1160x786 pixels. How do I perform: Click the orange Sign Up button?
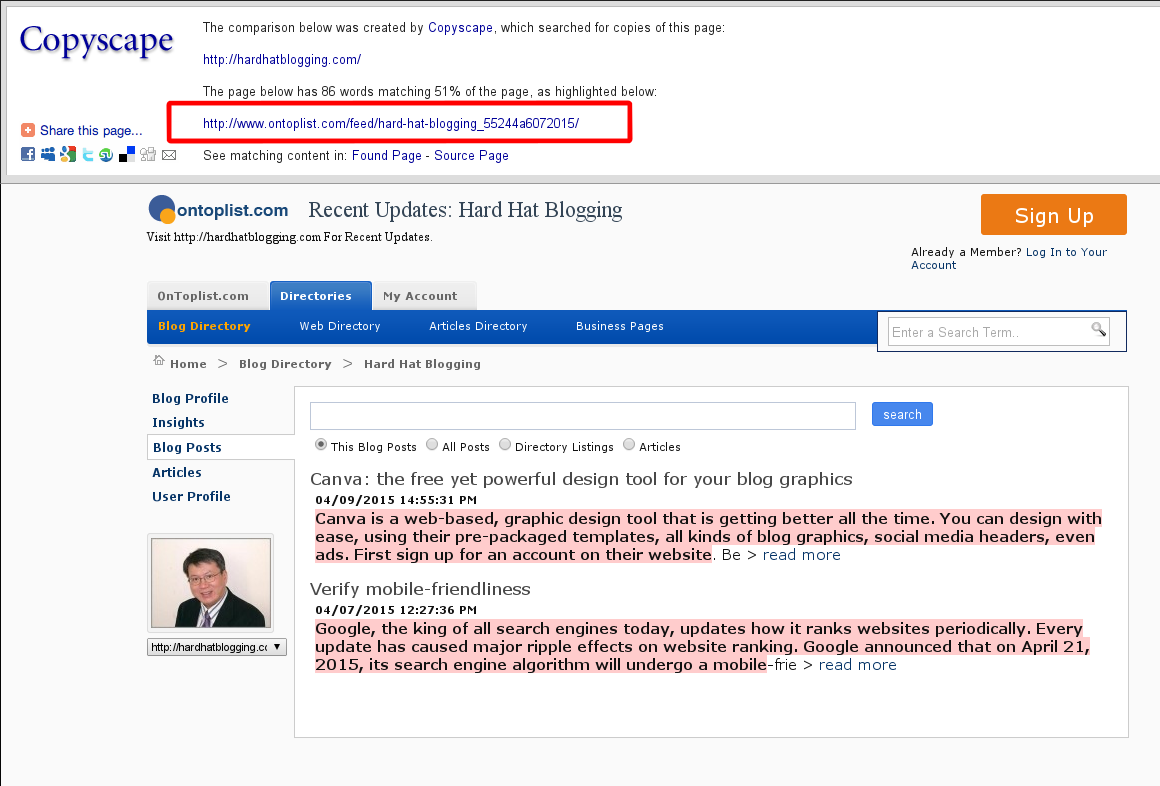click(1053, 215)
